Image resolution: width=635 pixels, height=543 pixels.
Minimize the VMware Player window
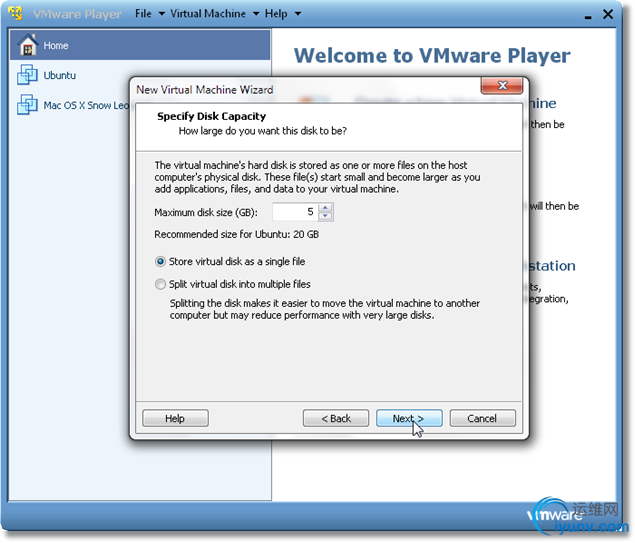click(x=588, y=16)
